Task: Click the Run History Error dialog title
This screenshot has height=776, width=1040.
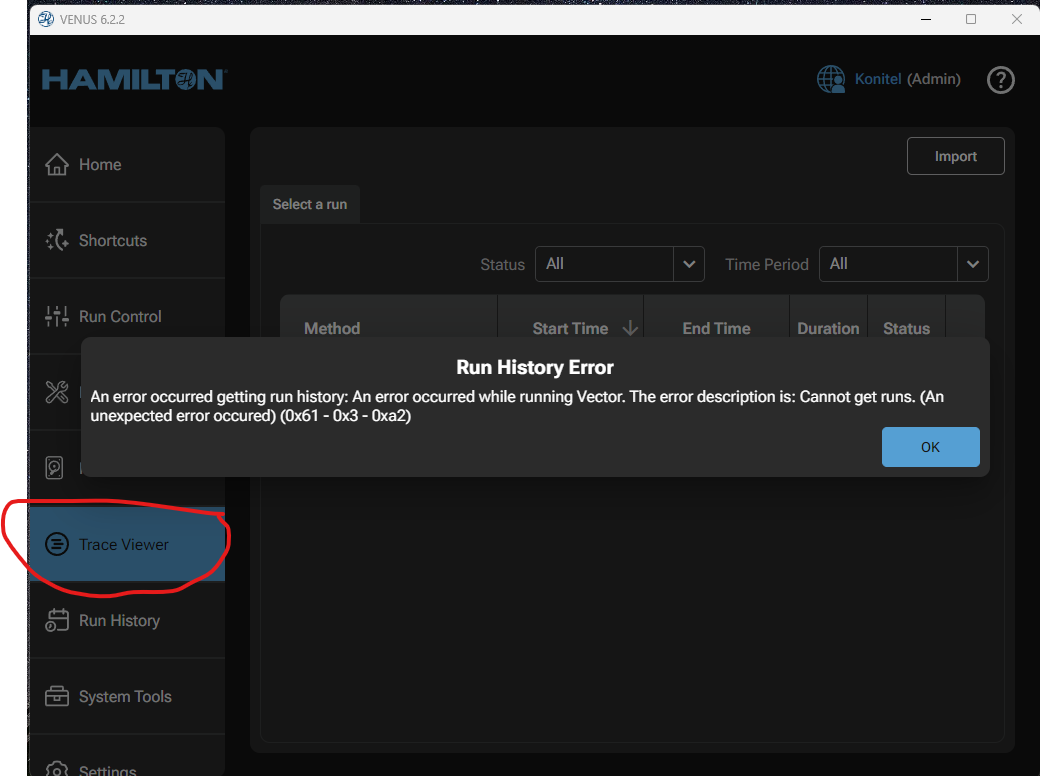Action: (535, 367)
